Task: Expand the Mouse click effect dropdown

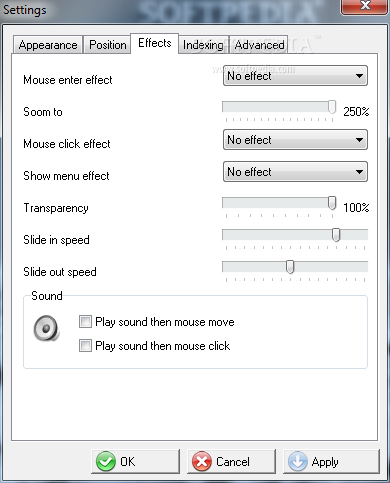Action: coord(295,140)
